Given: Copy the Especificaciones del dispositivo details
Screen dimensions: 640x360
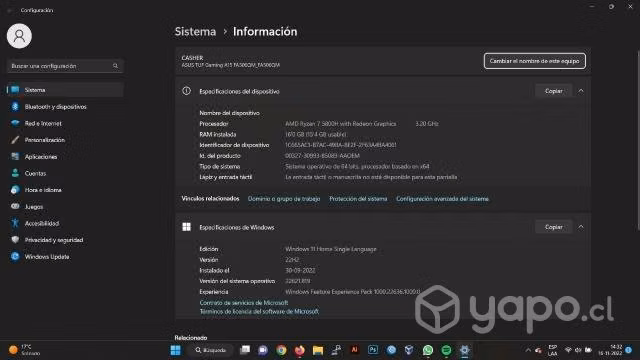Looking at the screenshot, I should pos(553,91).
